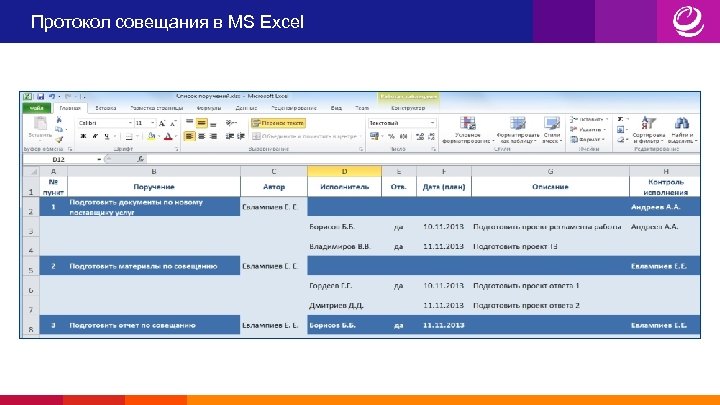Viewport: 720px width, 405px height.
Task: Open the File (Файл) tab
Action: 37,108
